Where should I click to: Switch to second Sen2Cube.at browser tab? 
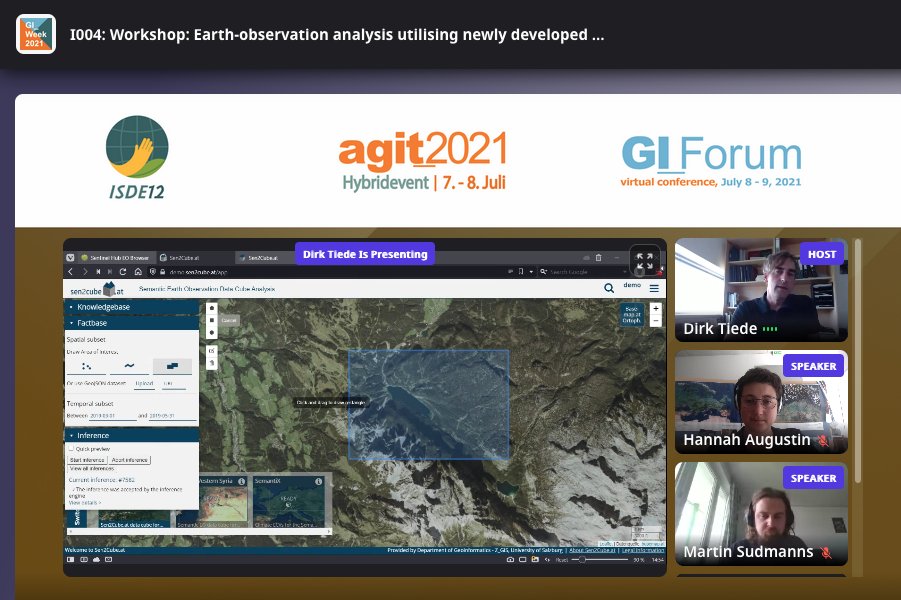(194, 258)
